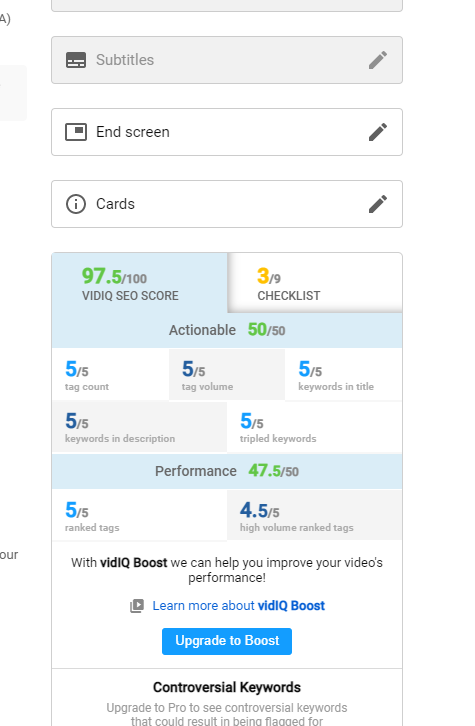475x726 pixels.
Task: Select the keywords in description score
Action: tap(139, 427)
